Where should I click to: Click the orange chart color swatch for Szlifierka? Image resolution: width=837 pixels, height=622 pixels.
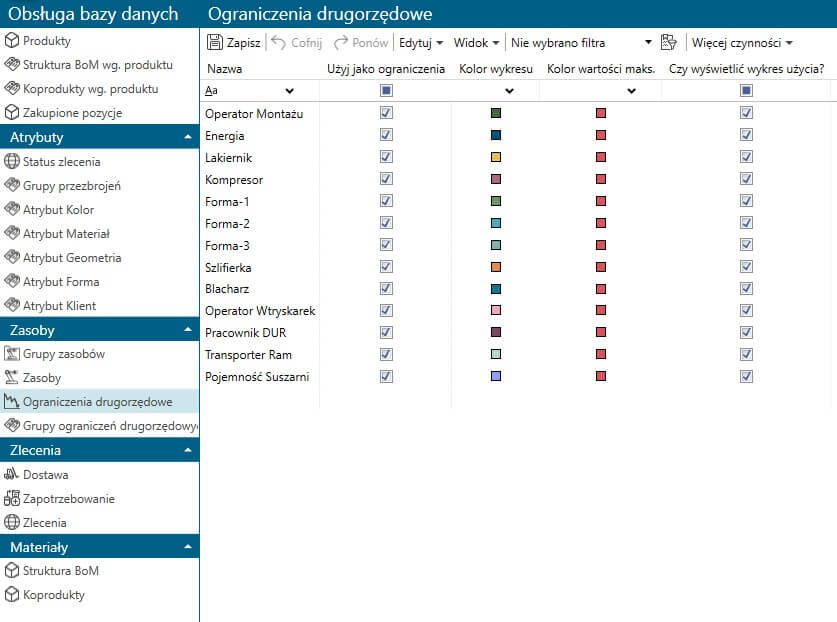coord(496,267)
